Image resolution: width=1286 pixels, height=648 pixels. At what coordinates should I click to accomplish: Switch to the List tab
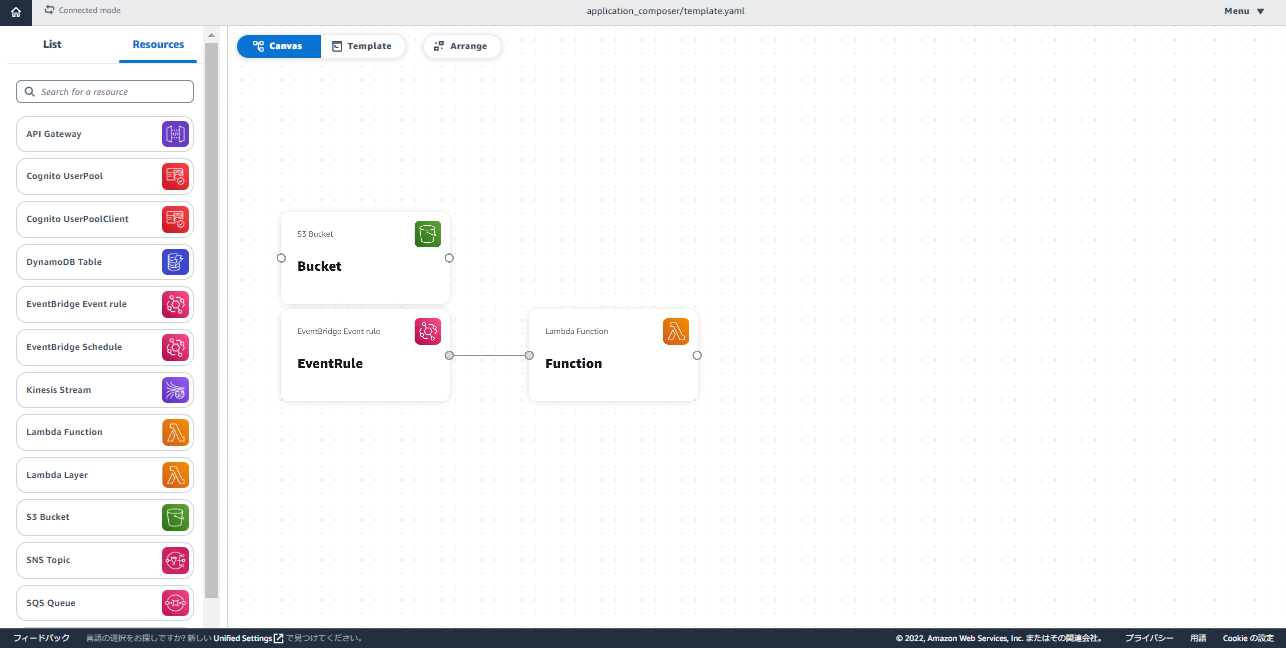point(52,44)
